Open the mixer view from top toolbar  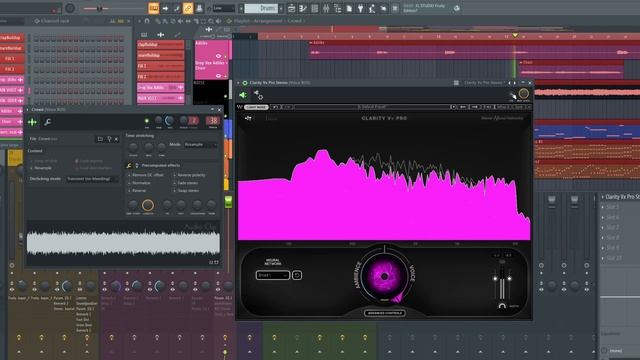[x=326, y=8]
